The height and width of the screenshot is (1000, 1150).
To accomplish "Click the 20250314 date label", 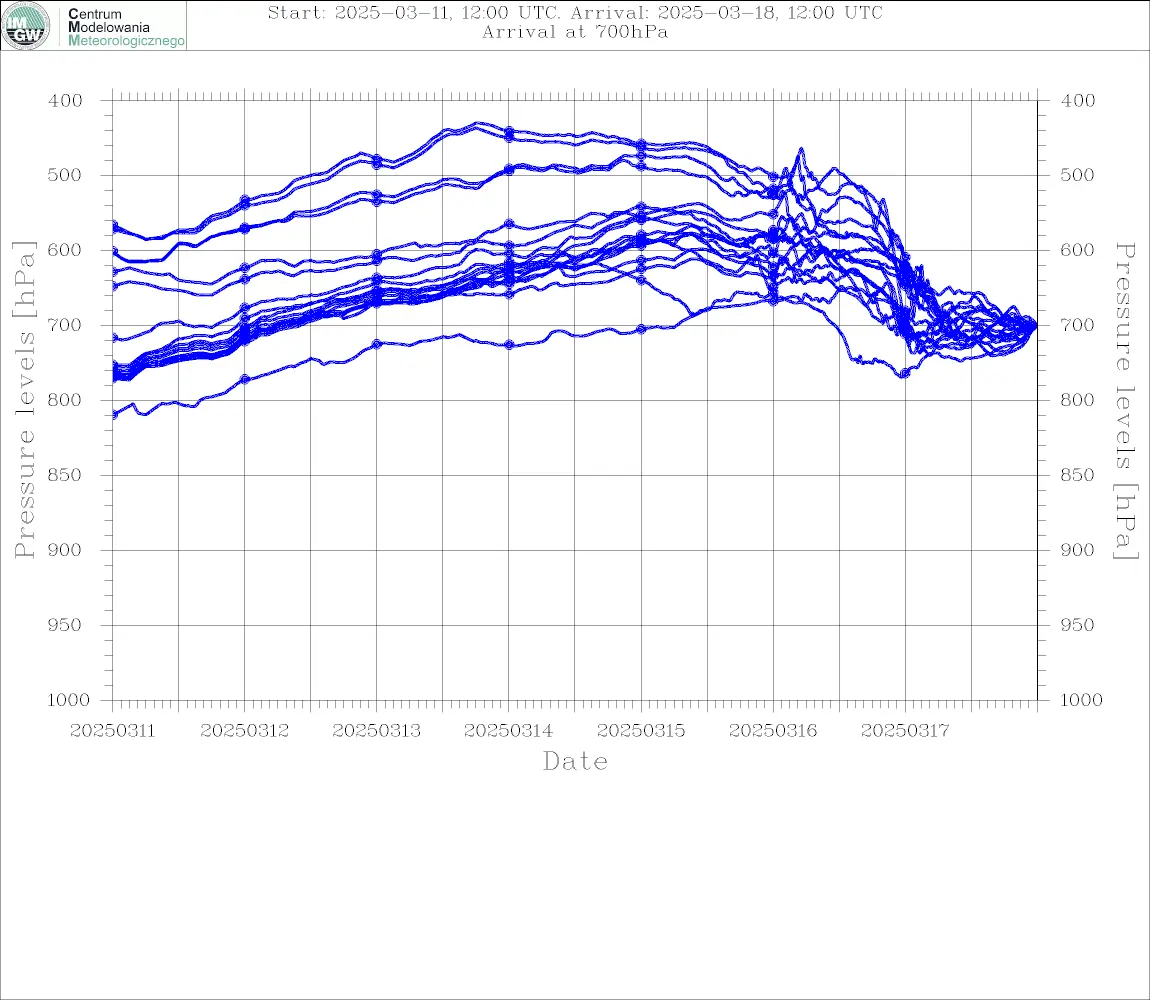I will (x=508, y=731).
